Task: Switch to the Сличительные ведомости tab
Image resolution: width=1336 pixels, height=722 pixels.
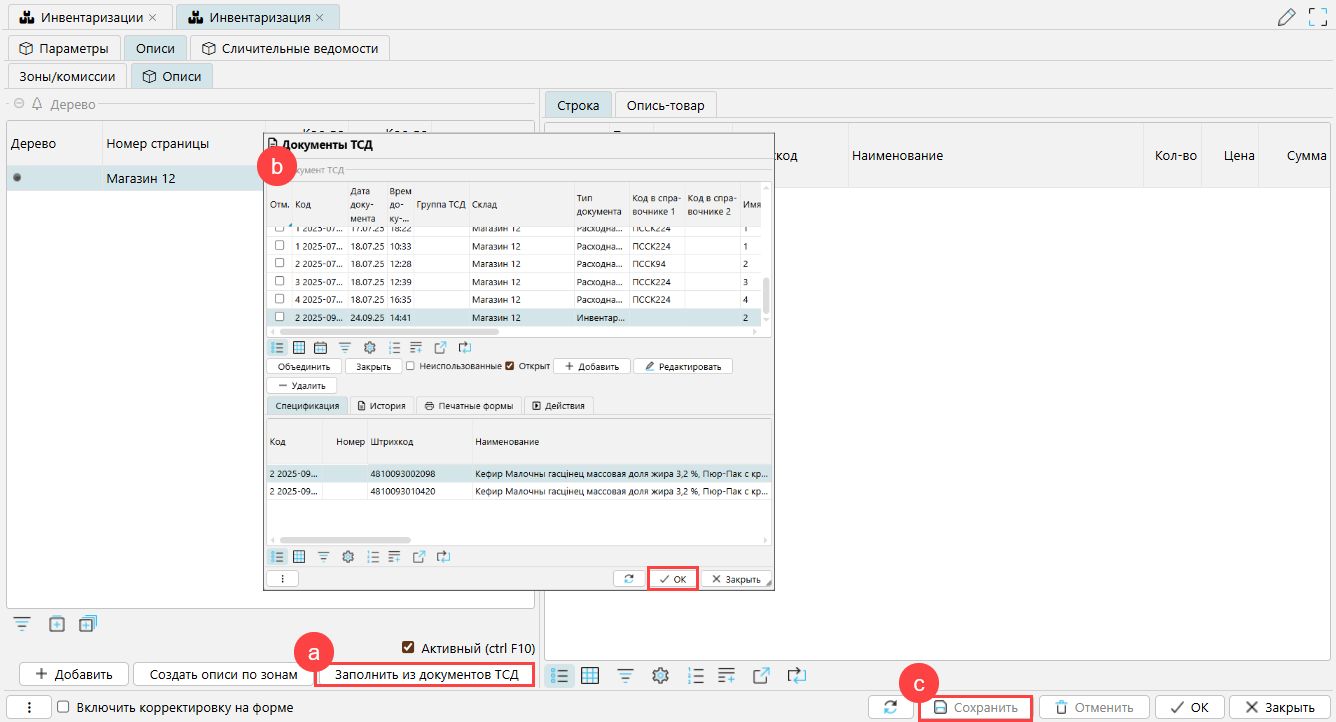Action: 290,48
